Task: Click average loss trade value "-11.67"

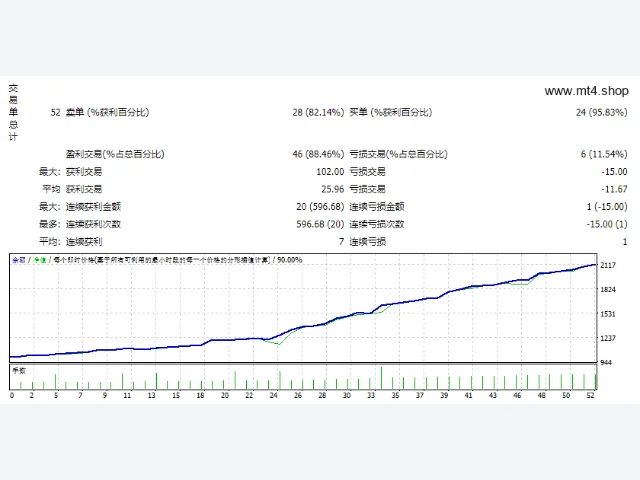Action: point(614,189)
